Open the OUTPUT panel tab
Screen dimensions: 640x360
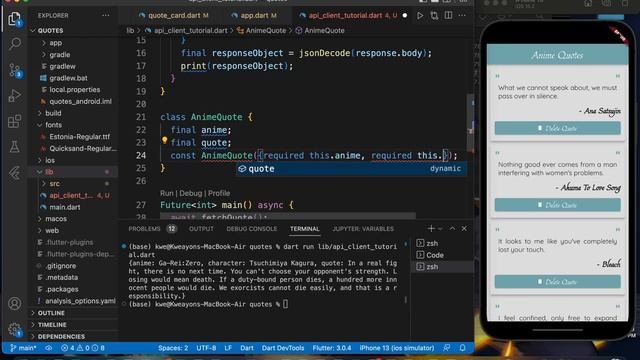point(201,229)
